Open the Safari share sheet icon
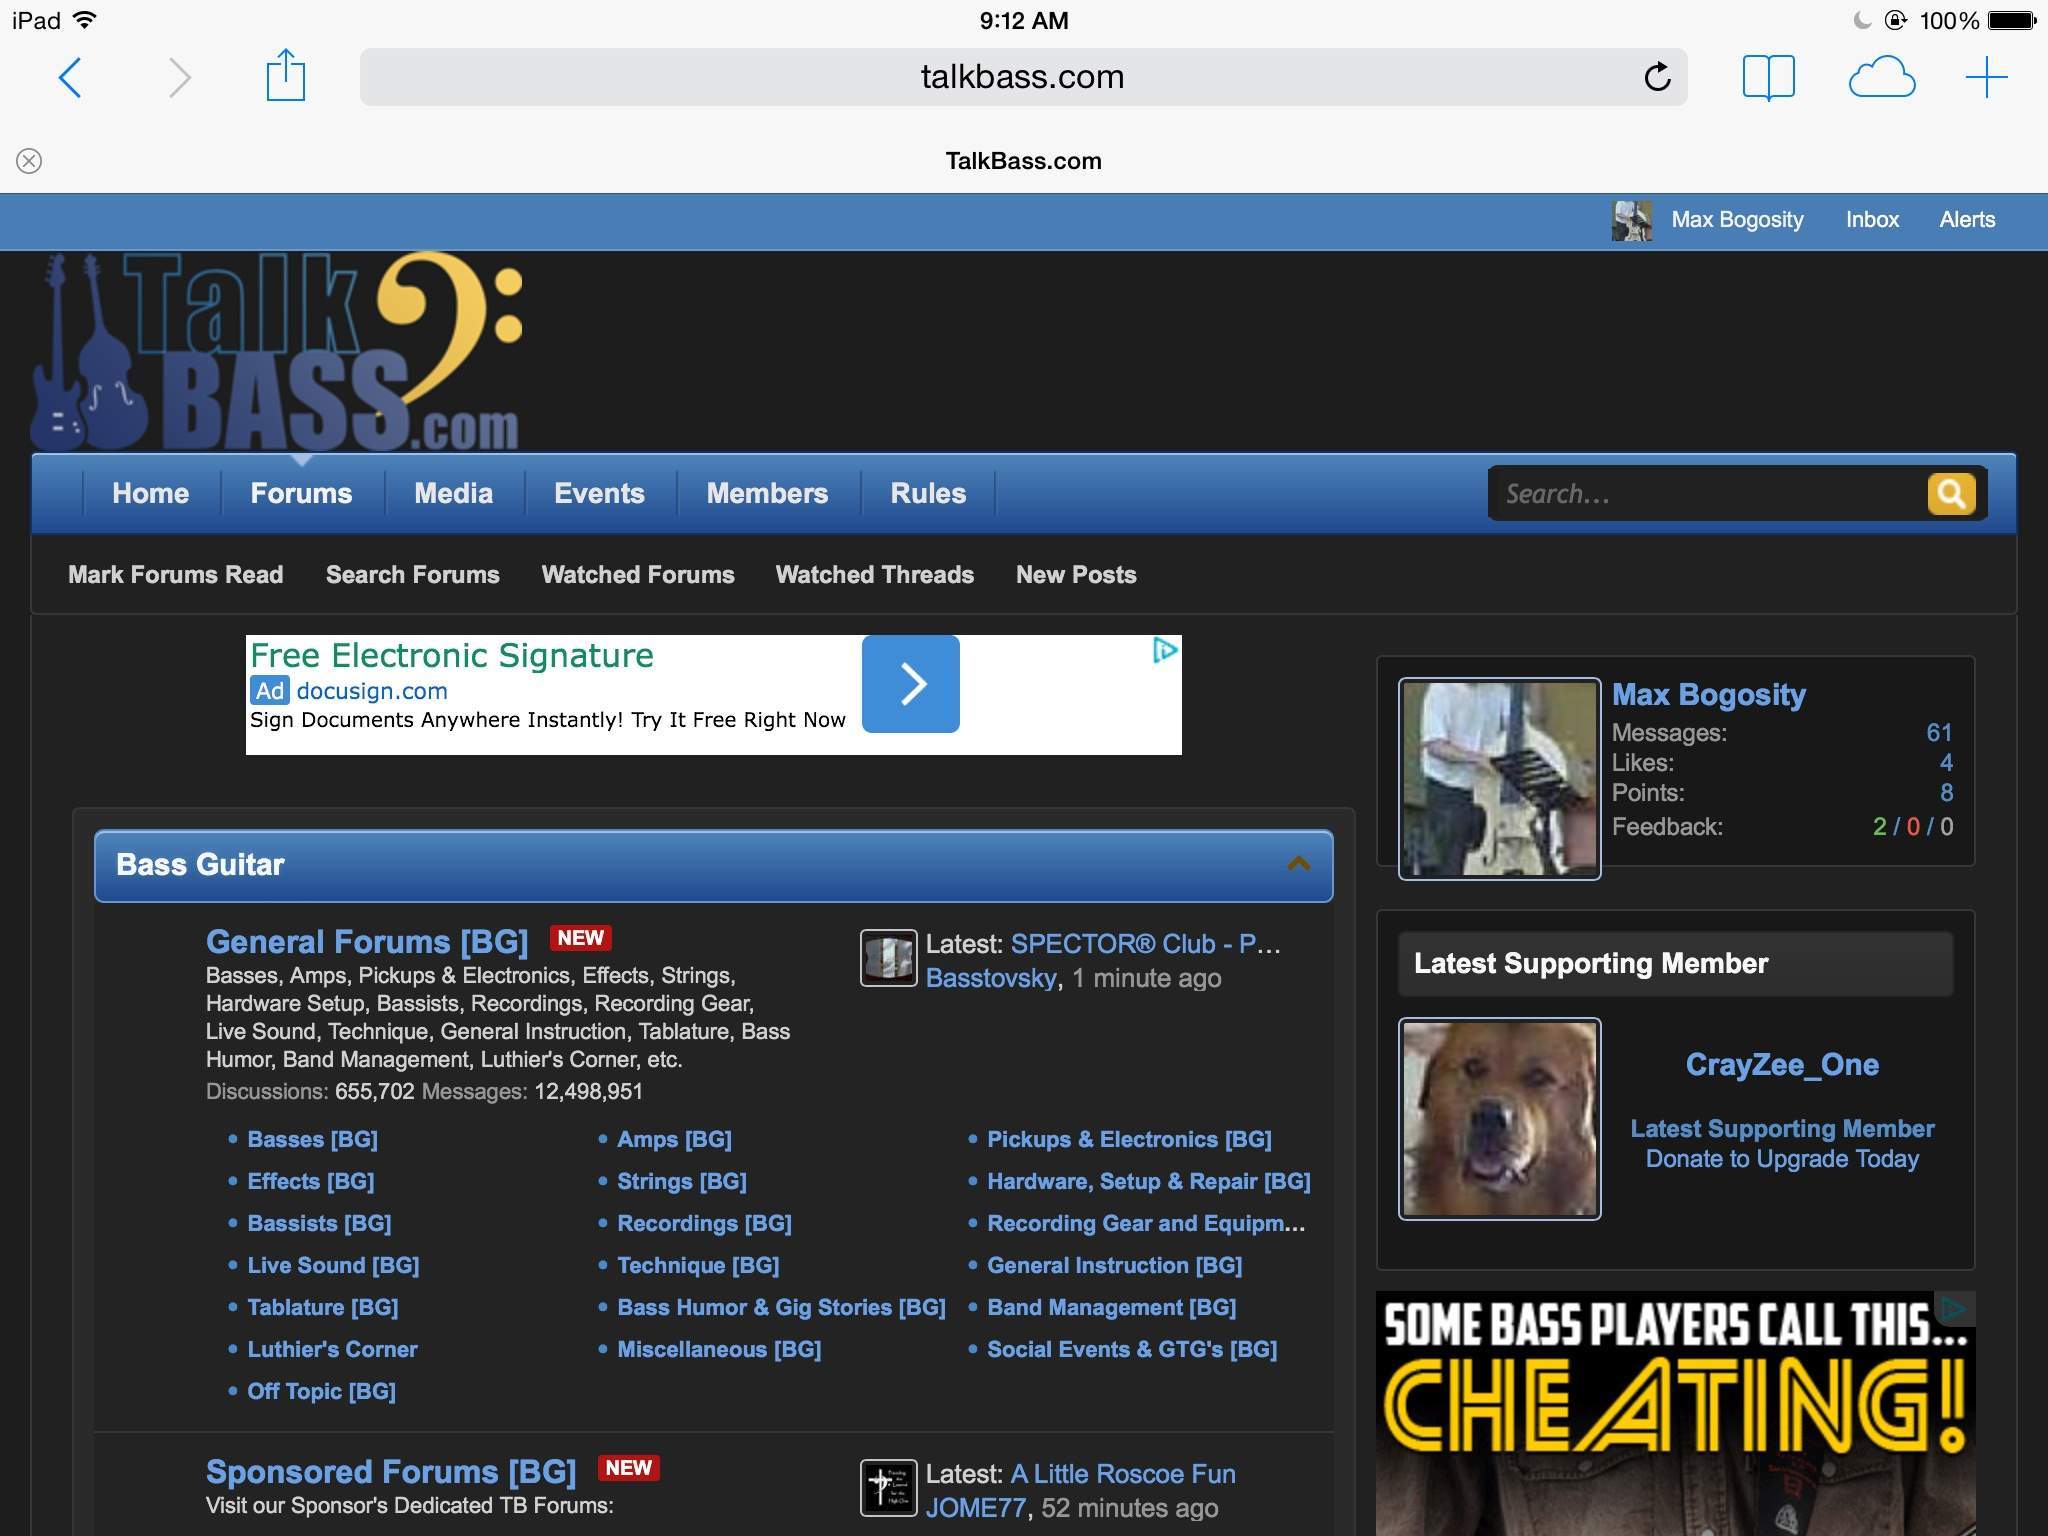The image size is (2048, 1536). point(285,75)
